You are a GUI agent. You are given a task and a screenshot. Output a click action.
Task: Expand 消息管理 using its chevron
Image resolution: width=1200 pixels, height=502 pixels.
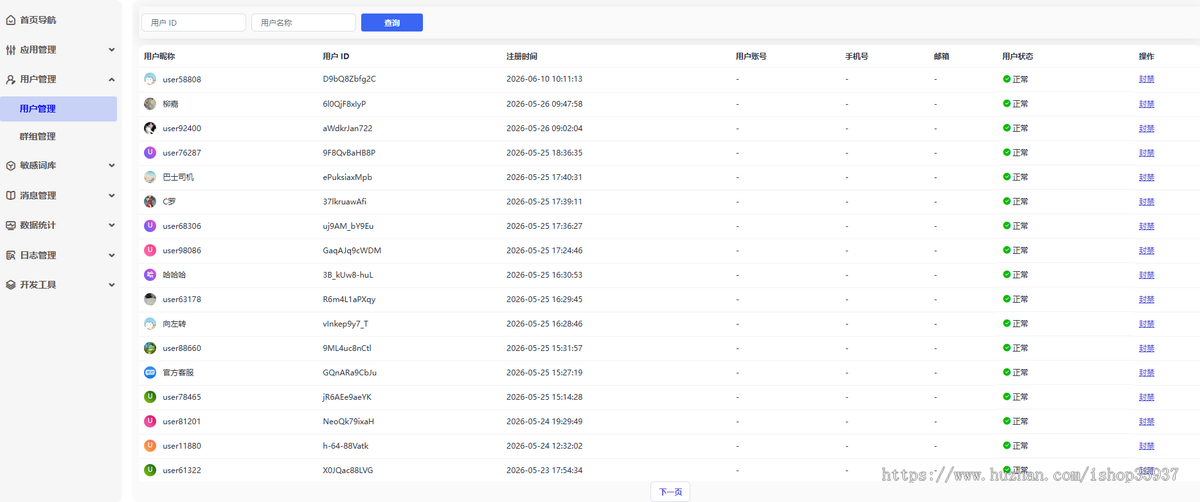[112, 195]
